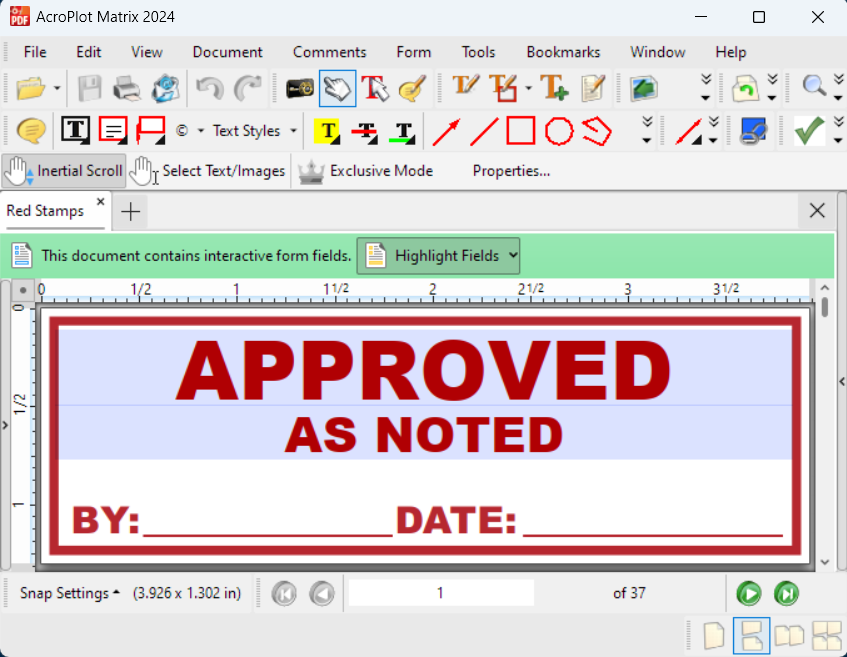The image size is (847, 657).
Task: Toggle Exclusive Mode
Action: pos(366,171)
